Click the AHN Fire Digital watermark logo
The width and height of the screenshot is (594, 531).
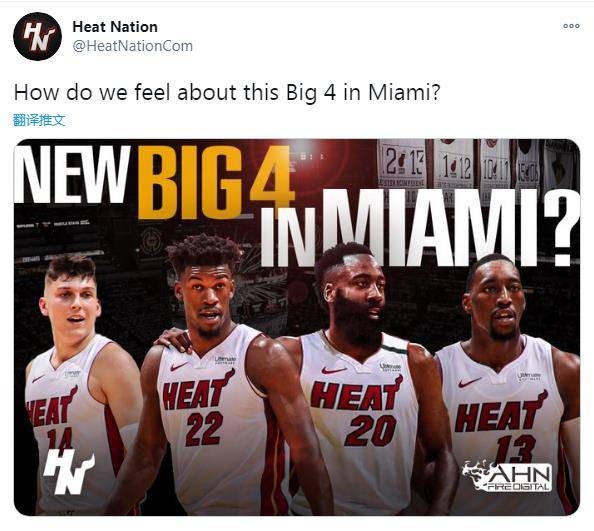pyautogui.click(x=506, y=476)
